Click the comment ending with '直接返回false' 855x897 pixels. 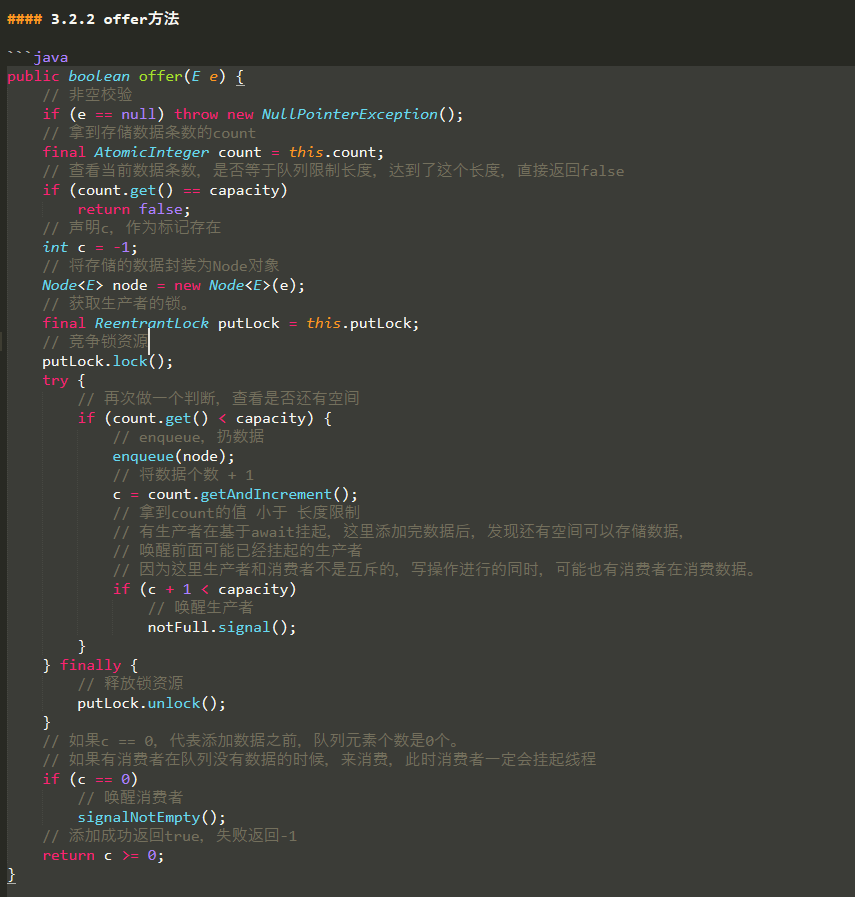[333, 170]
